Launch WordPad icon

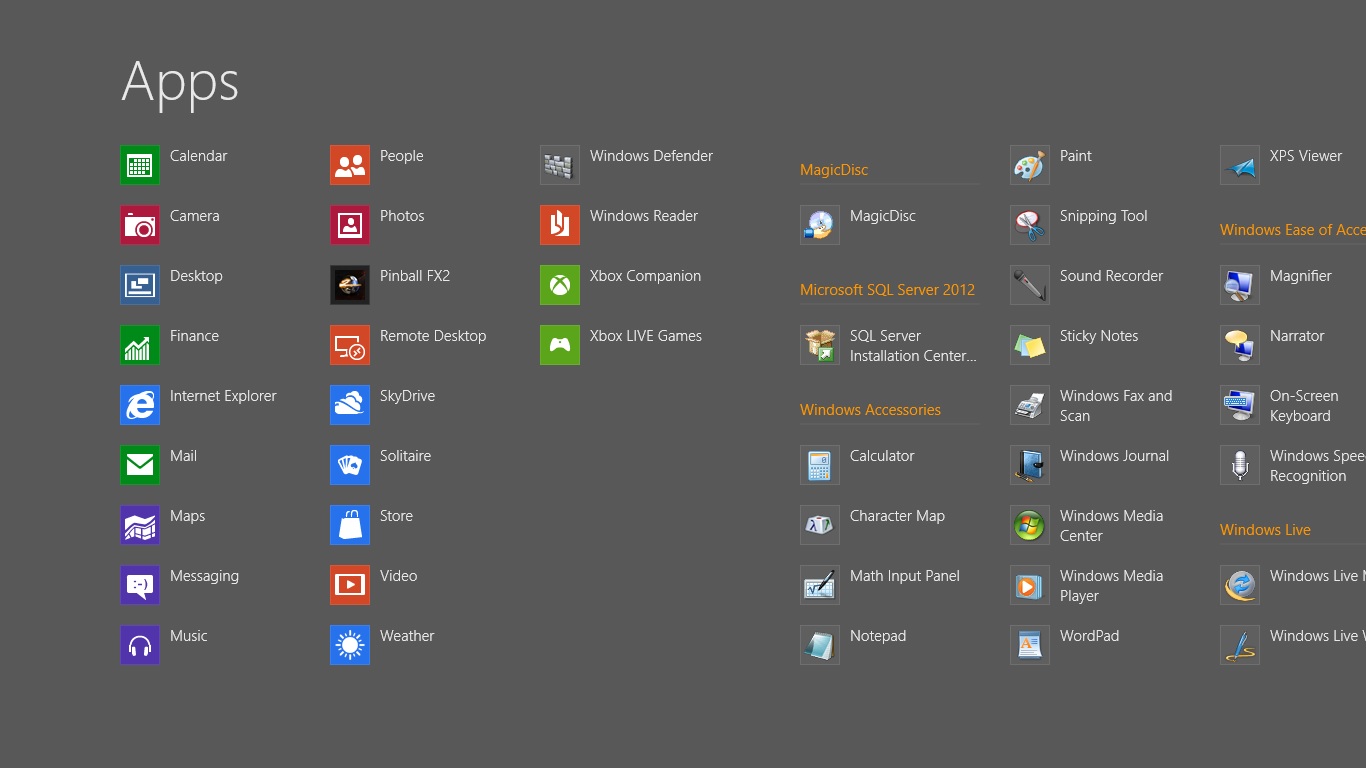tap(1030, 645)
